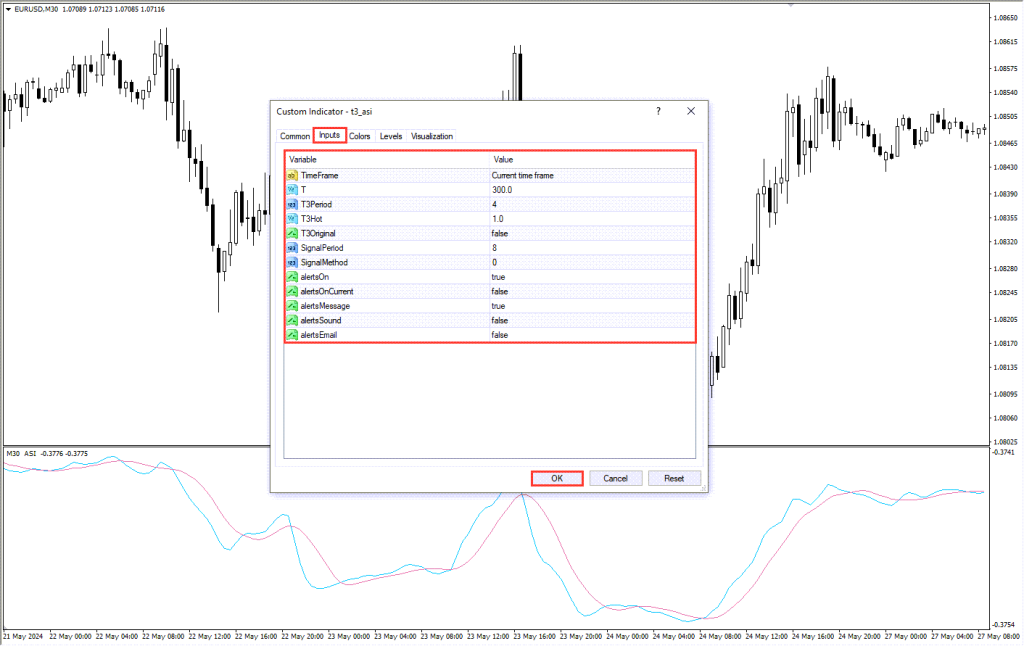Screen dimensions: 1024x646
Task: Click the alertsMessage variable name
Action: (325, 306)
